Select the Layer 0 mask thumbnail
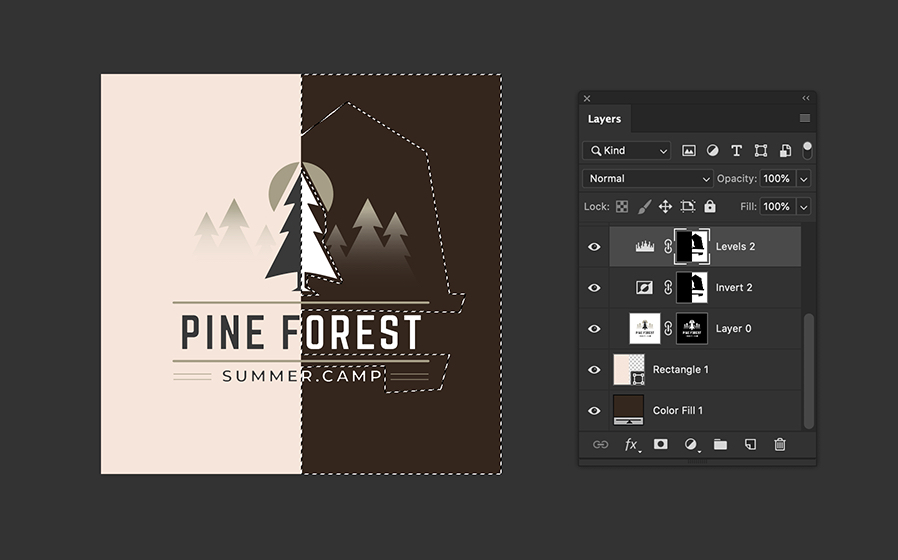 click(692, 328)
